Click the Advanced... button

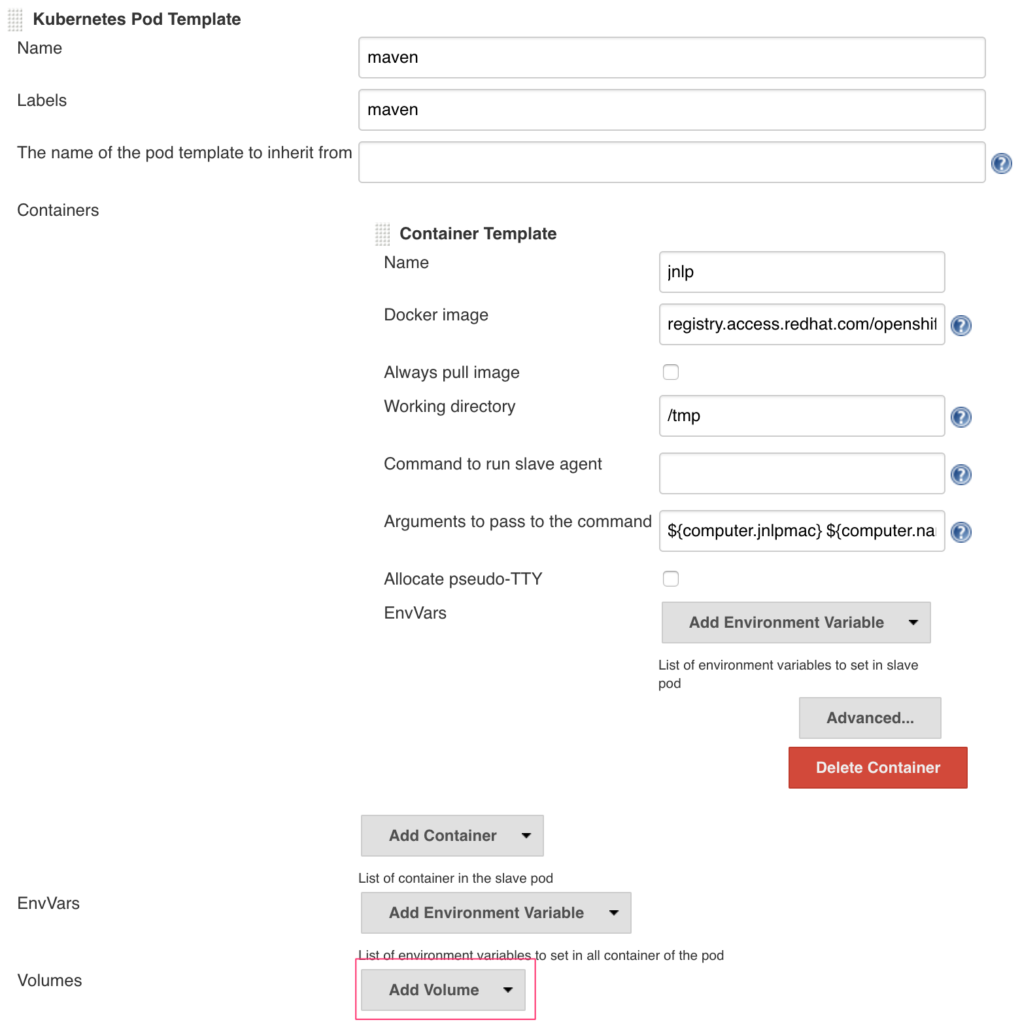coord(869,718)
